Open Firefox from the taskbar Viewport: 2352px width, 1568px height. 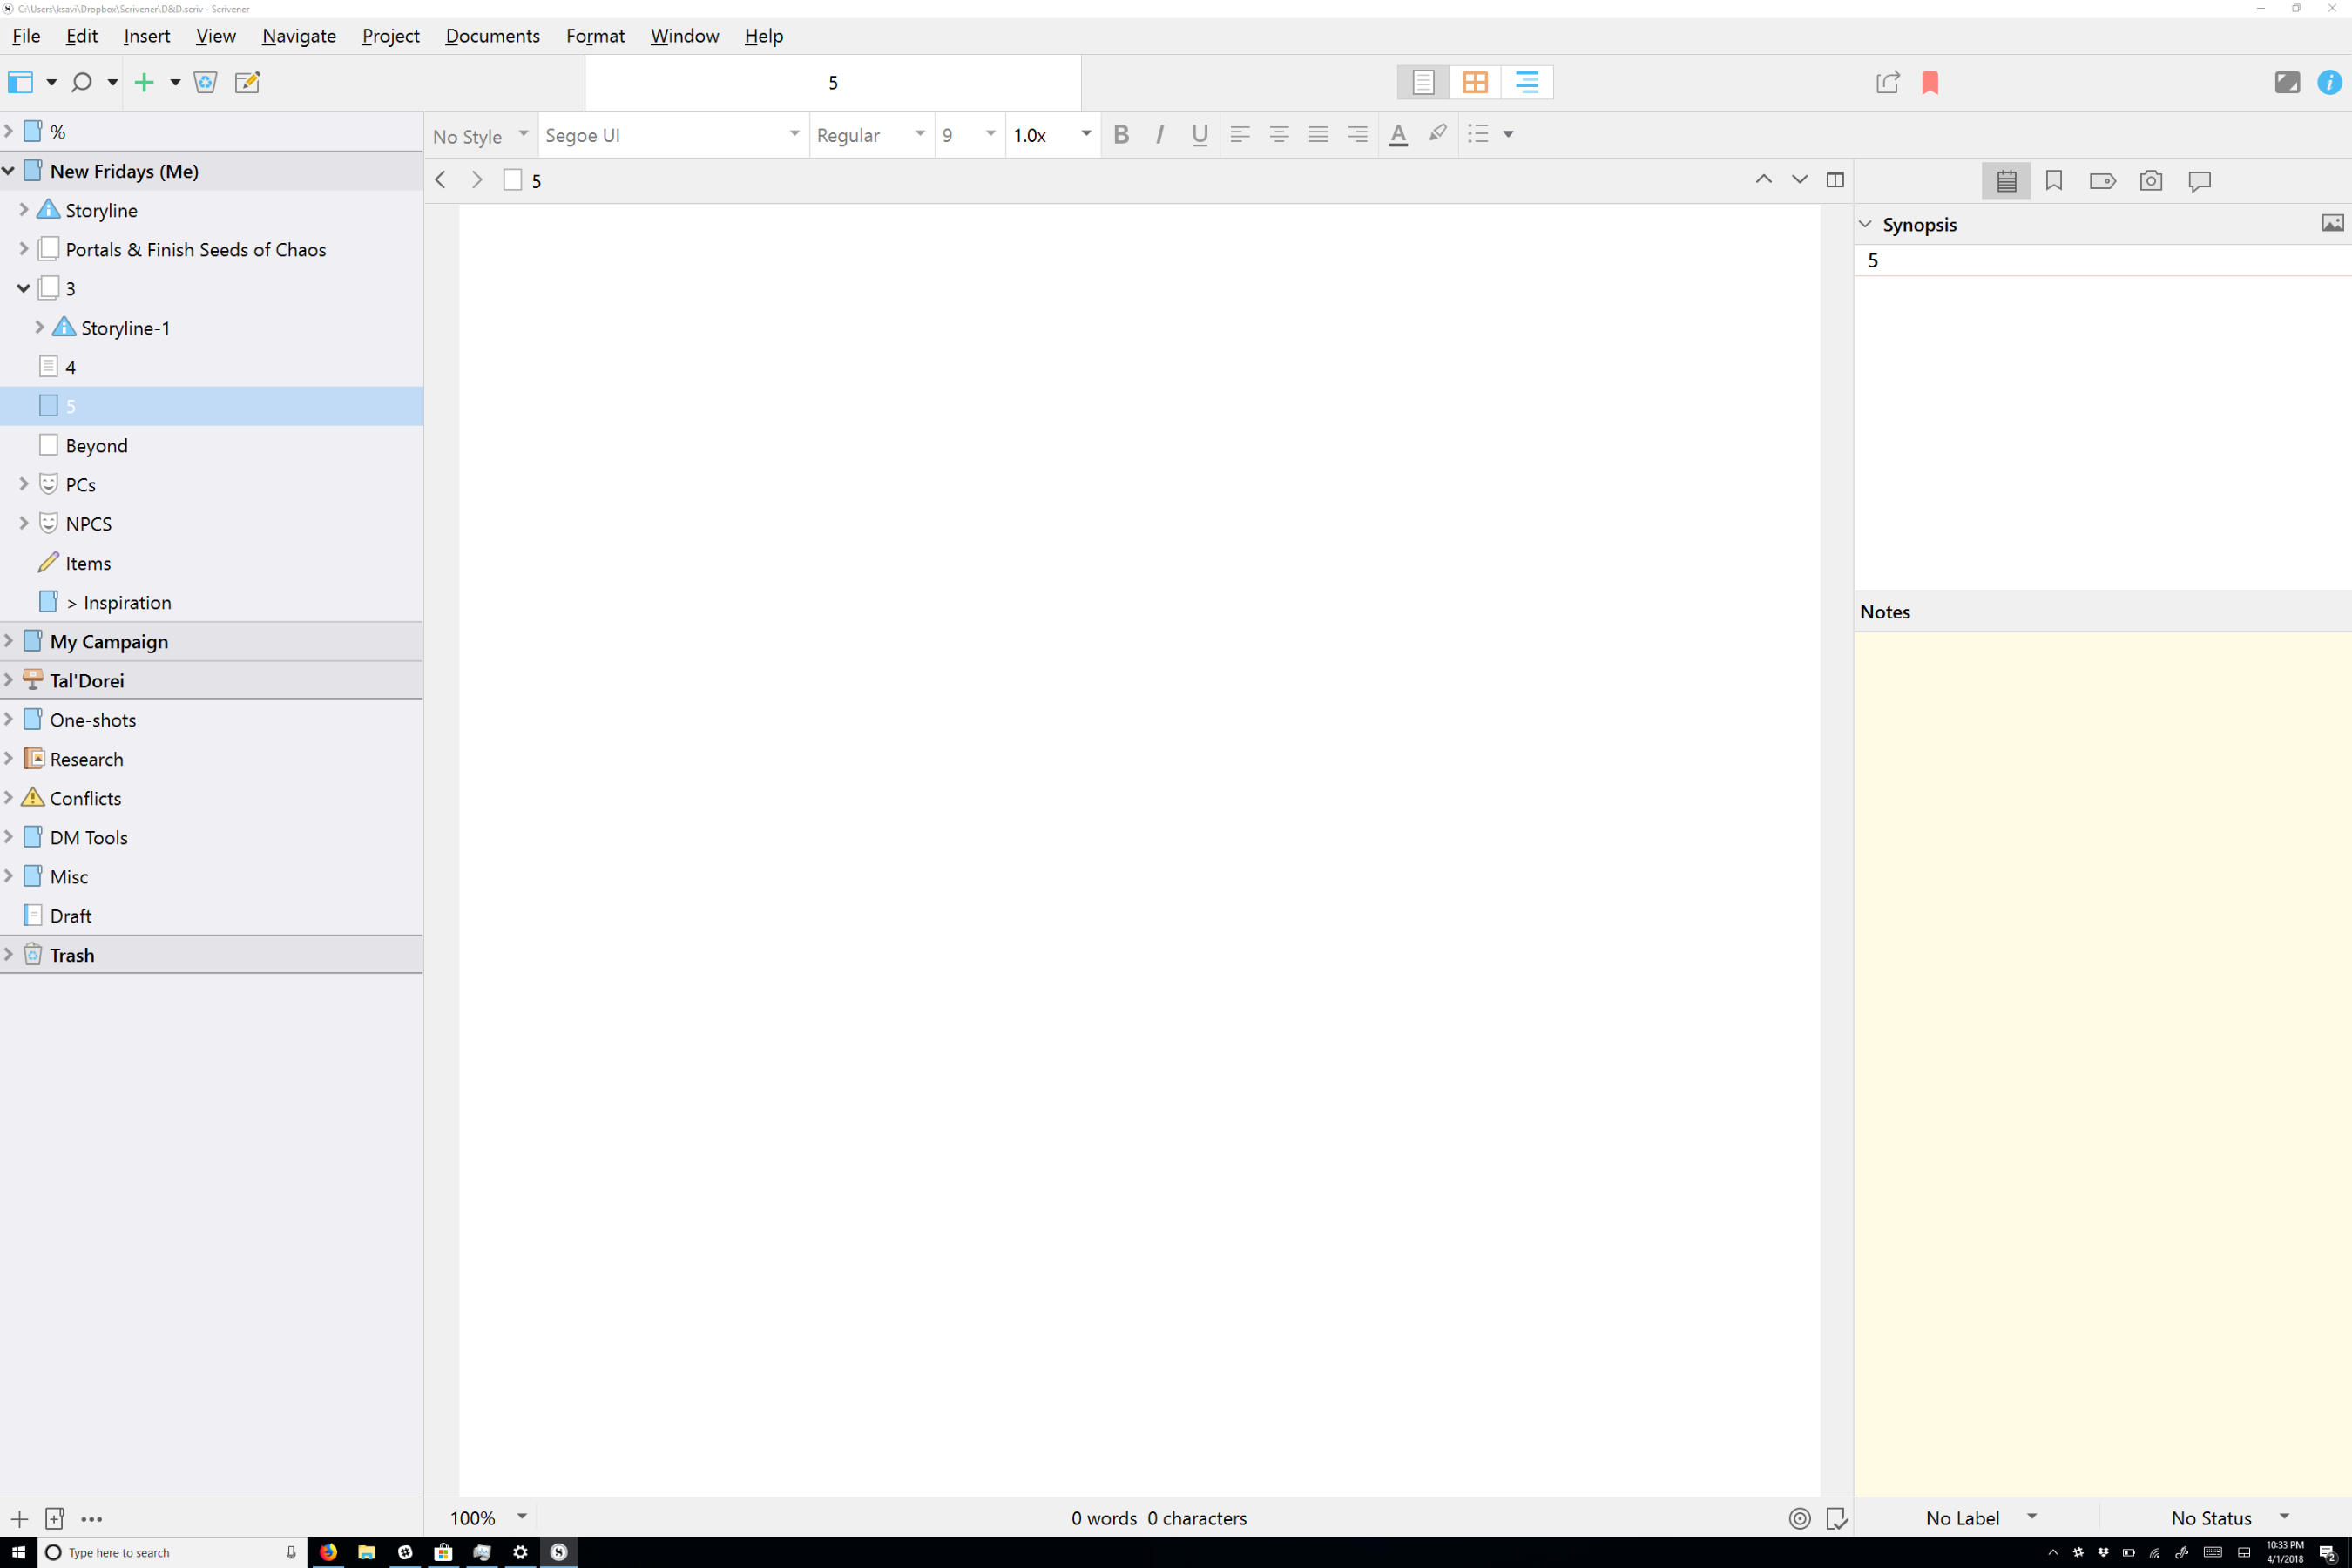(328, 1552)
